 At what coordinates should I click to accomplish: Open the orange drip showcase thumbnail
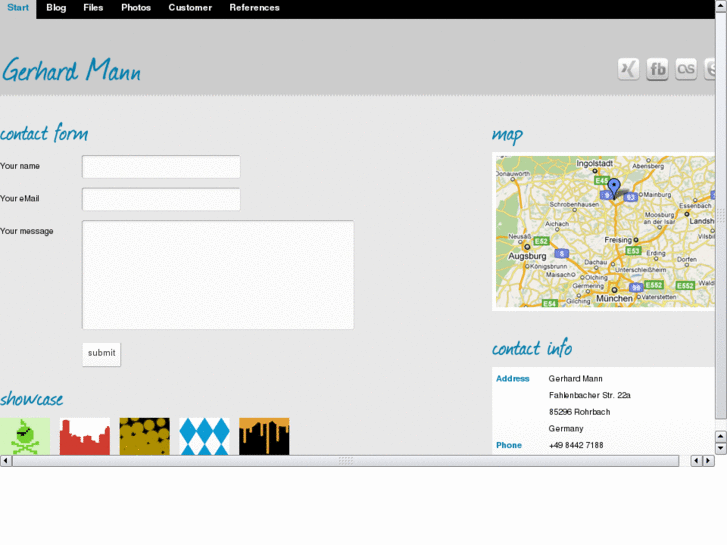[x=264, y=436]
